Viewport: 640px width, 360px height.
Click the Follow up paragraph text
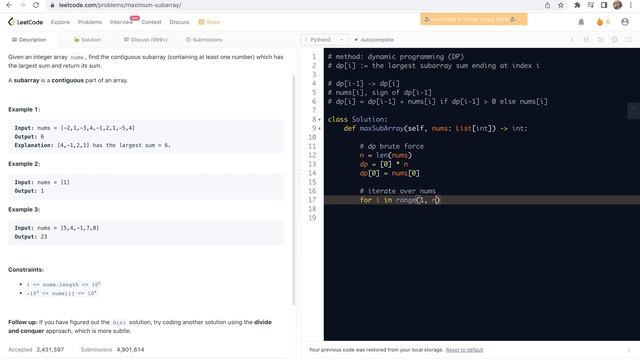[140, 327]
